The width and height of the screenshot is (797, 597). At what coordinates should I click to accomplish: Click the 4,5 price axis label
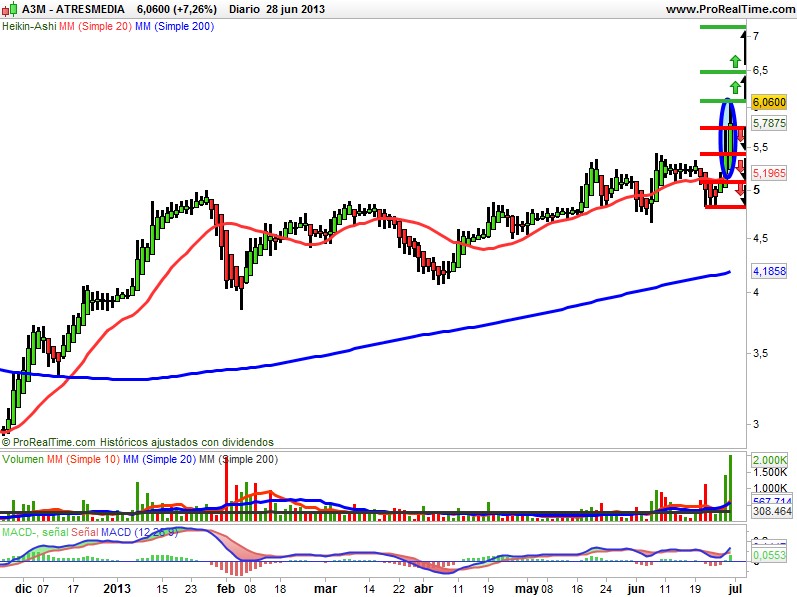click(x=760, y=238)
